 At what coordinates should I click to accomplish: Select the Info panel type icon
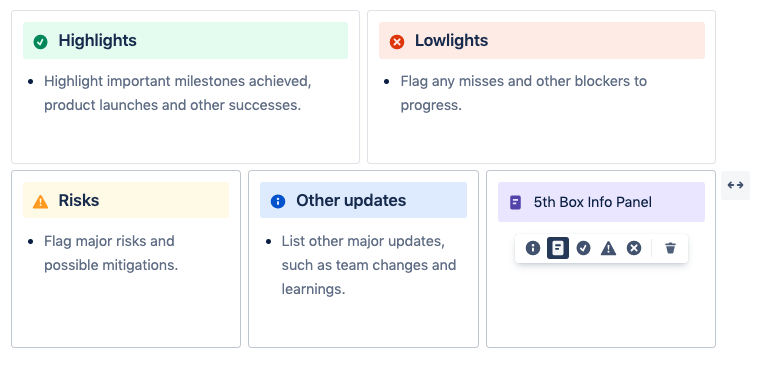pos(533,248)
